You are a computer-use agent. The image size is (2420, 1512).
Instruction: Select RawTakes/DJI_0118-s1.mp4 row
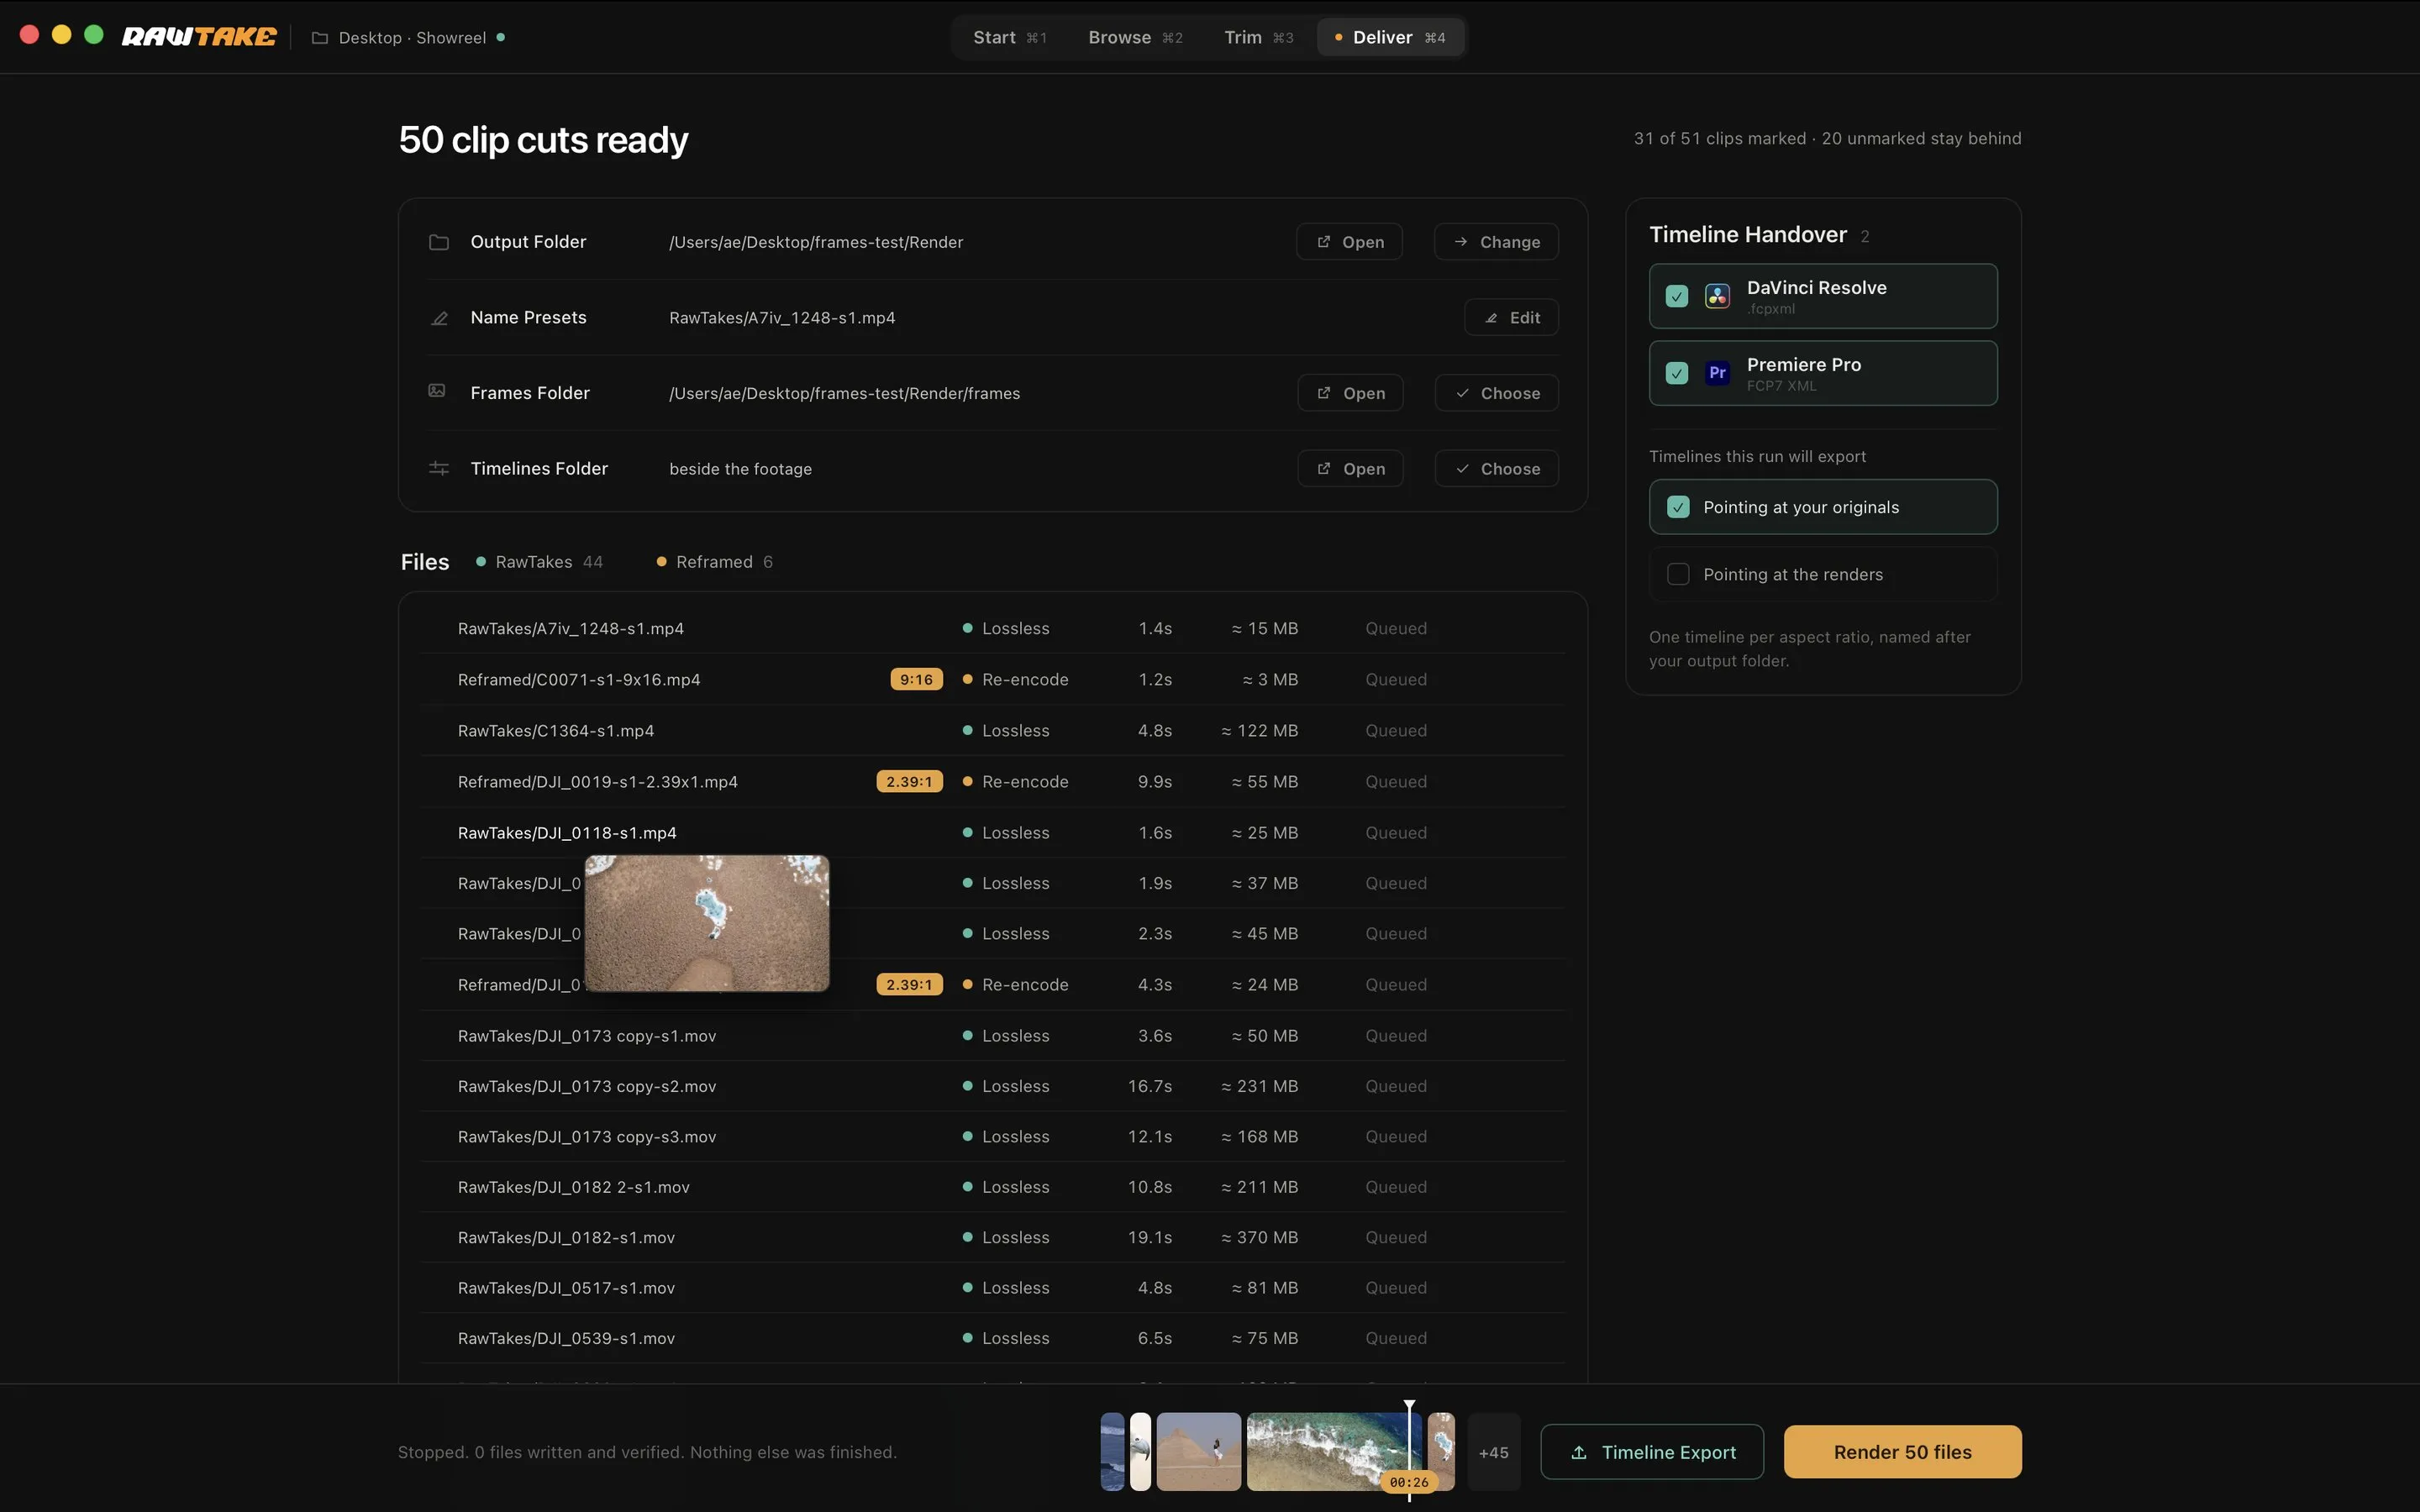[993, 833]
